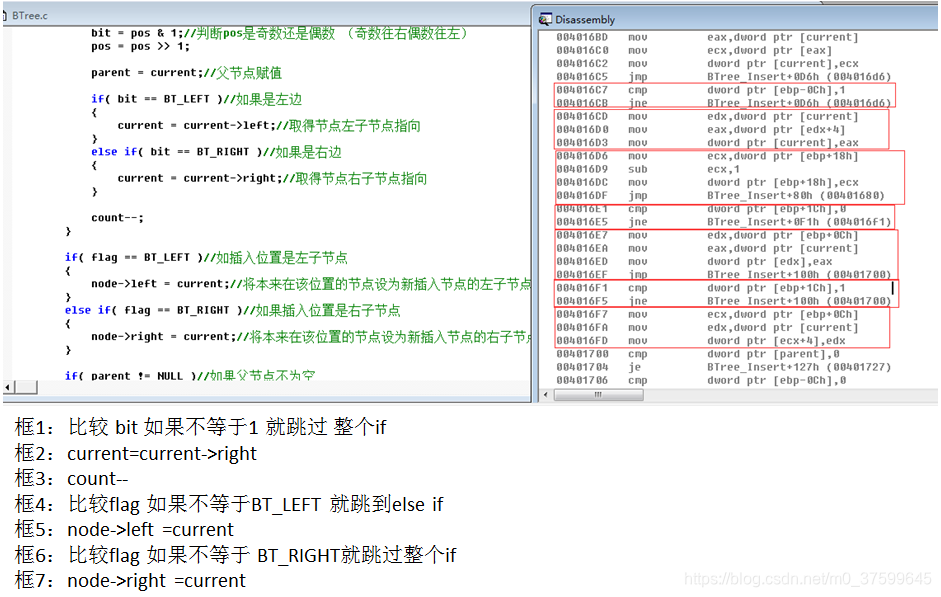Click the cmp instruction at 004016C7
The image size is (941, 597).
tap(700, 90)
